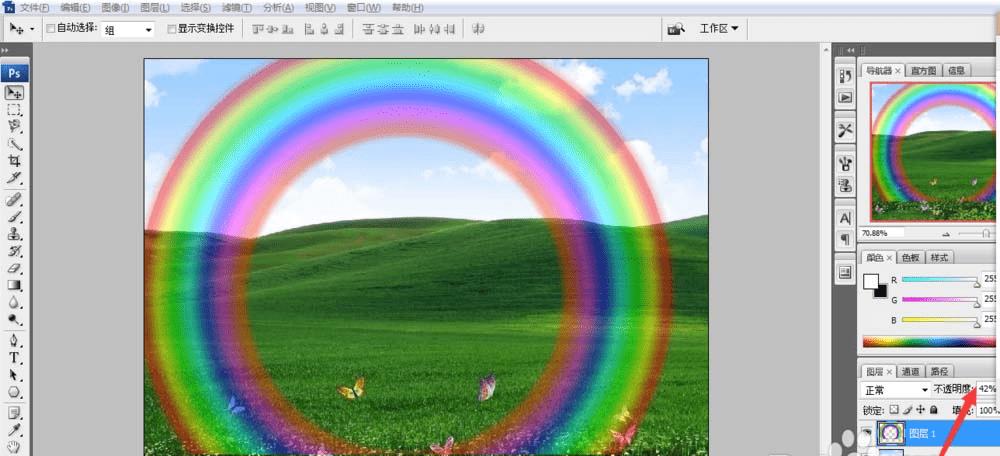
Task: Select the Path Selection tool
Action: click(x=15, y=375)
